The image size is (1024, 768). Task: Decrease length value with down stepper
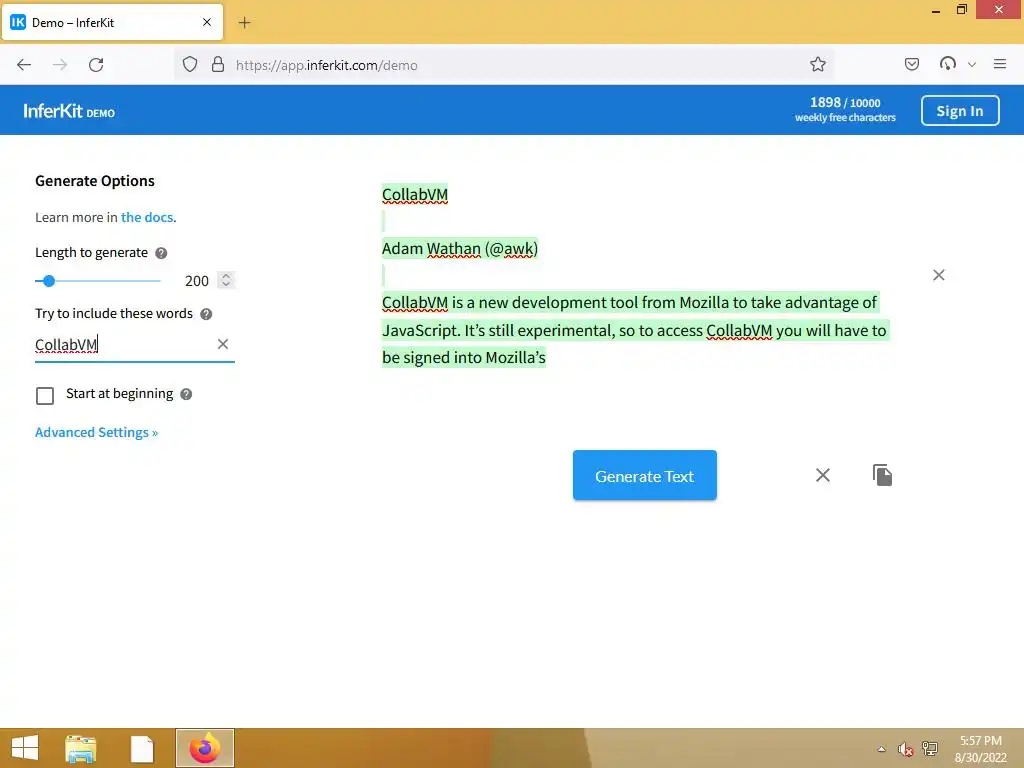(226, 284)
